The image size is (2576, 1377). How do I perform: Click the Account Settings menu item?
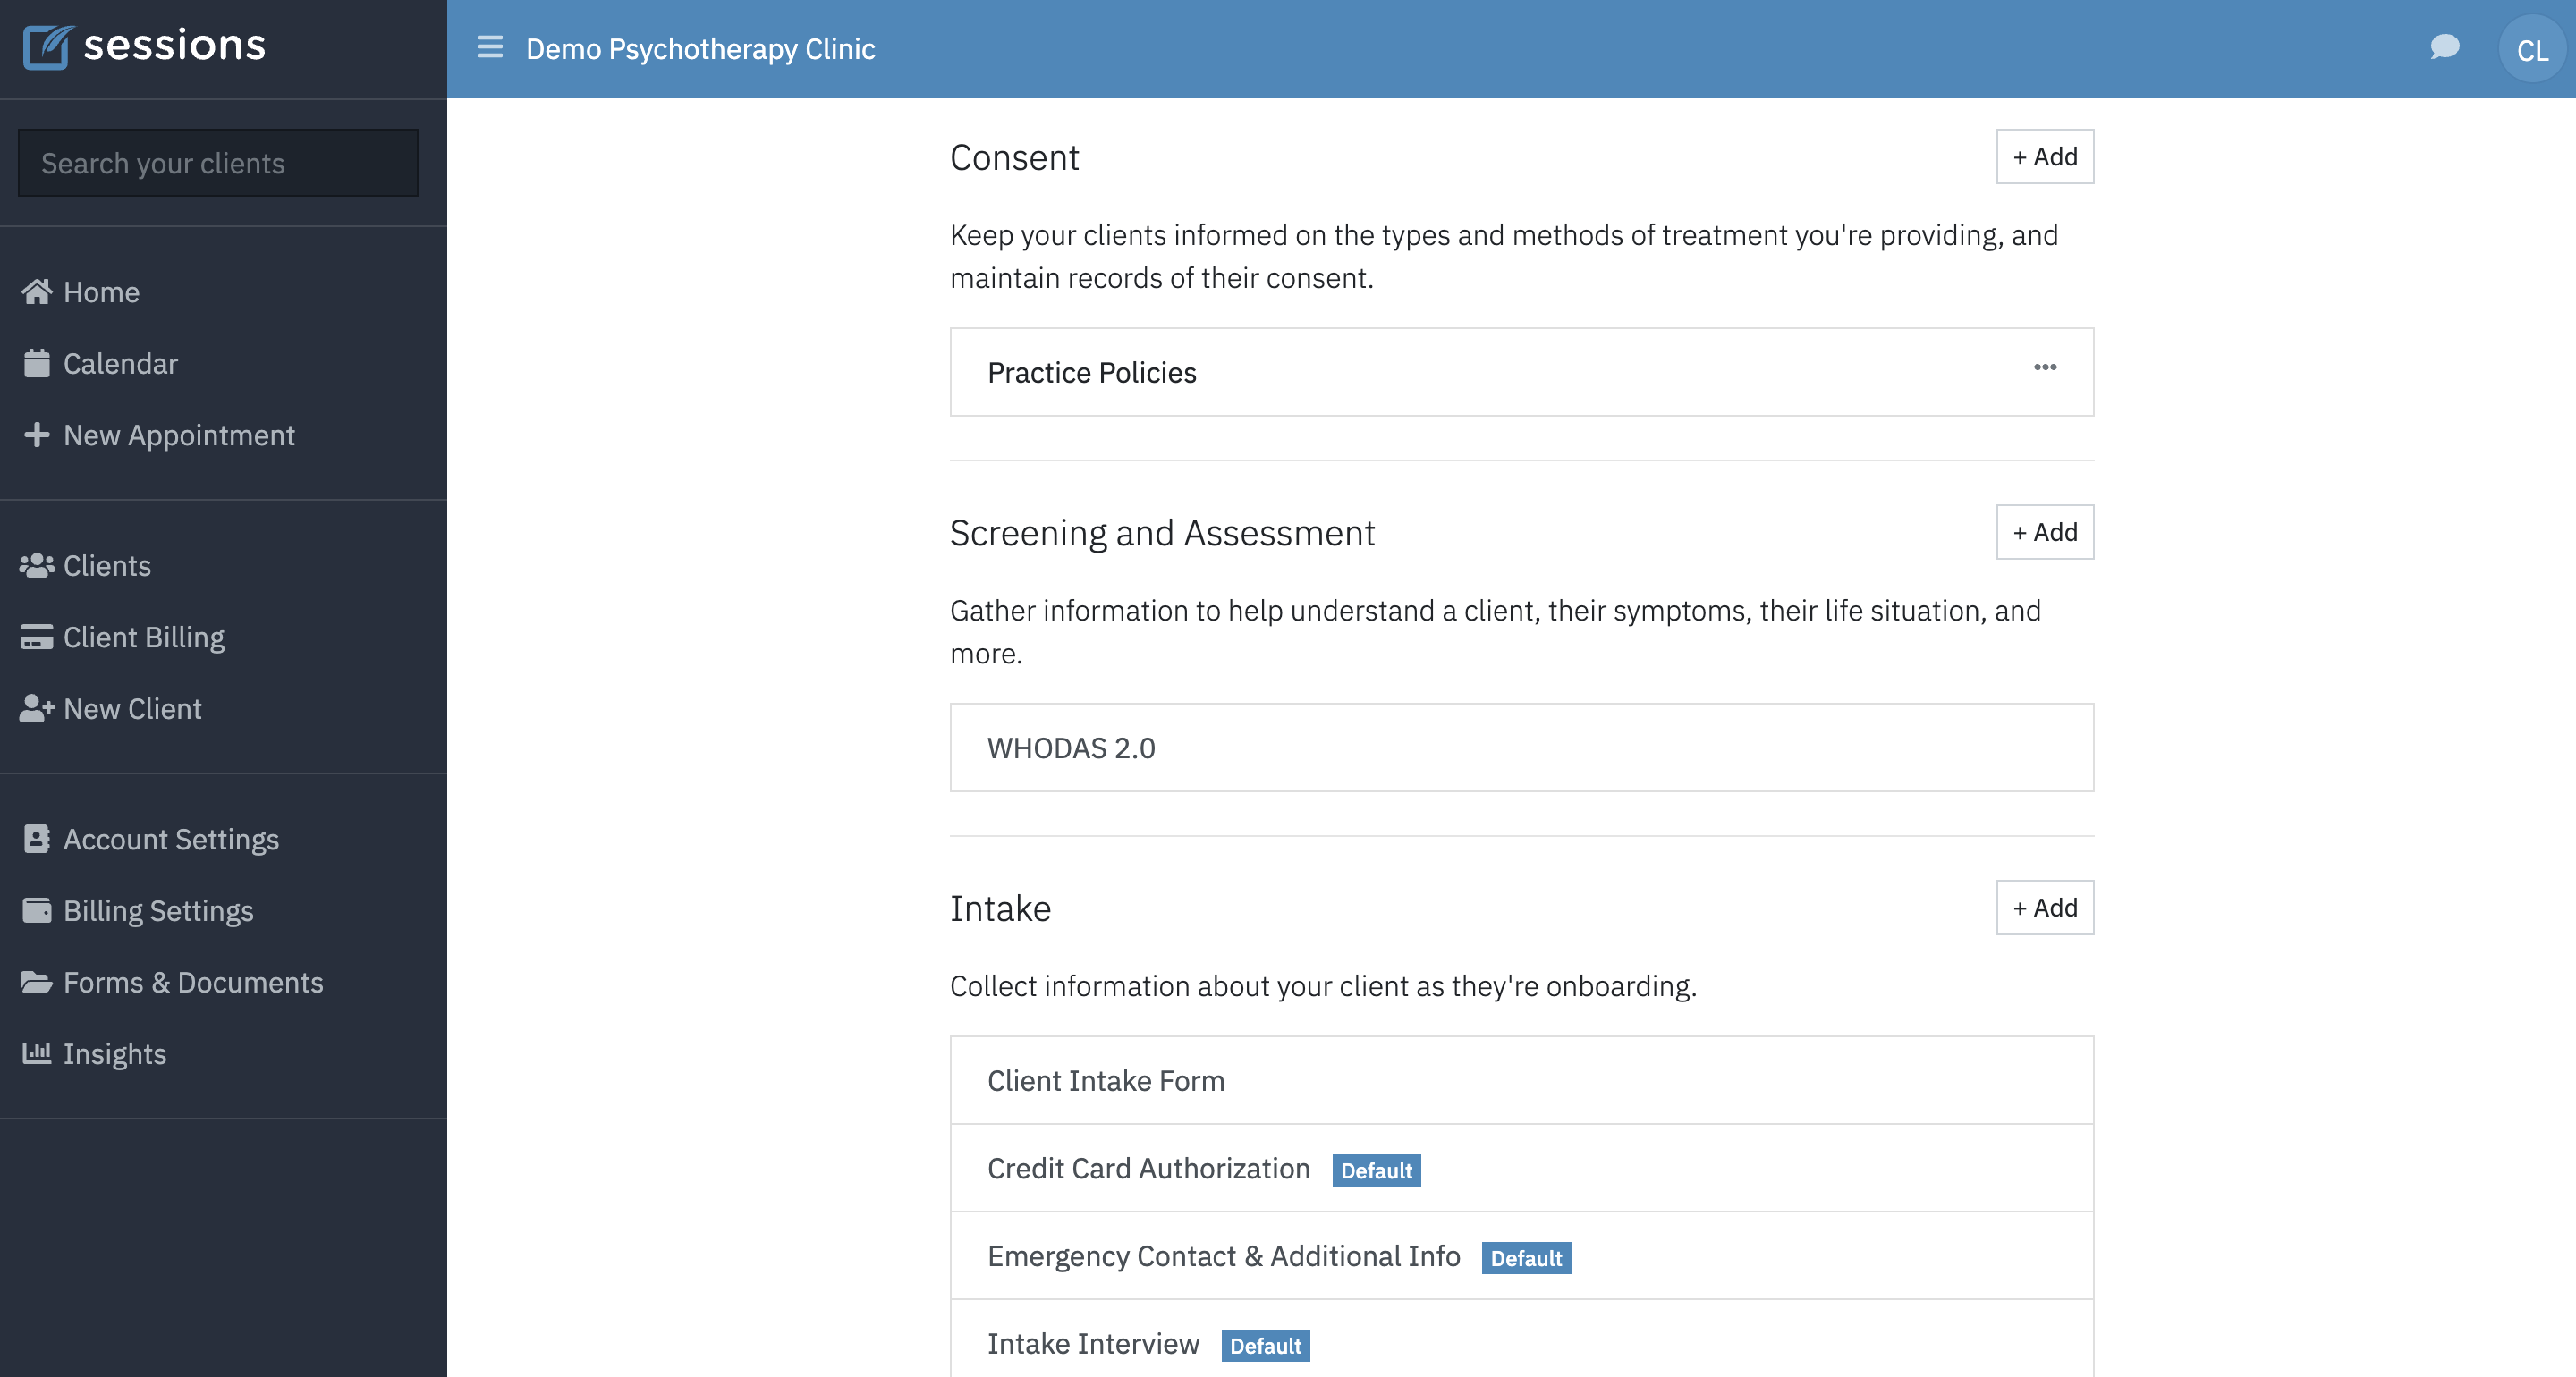click(x=172, y=837)
